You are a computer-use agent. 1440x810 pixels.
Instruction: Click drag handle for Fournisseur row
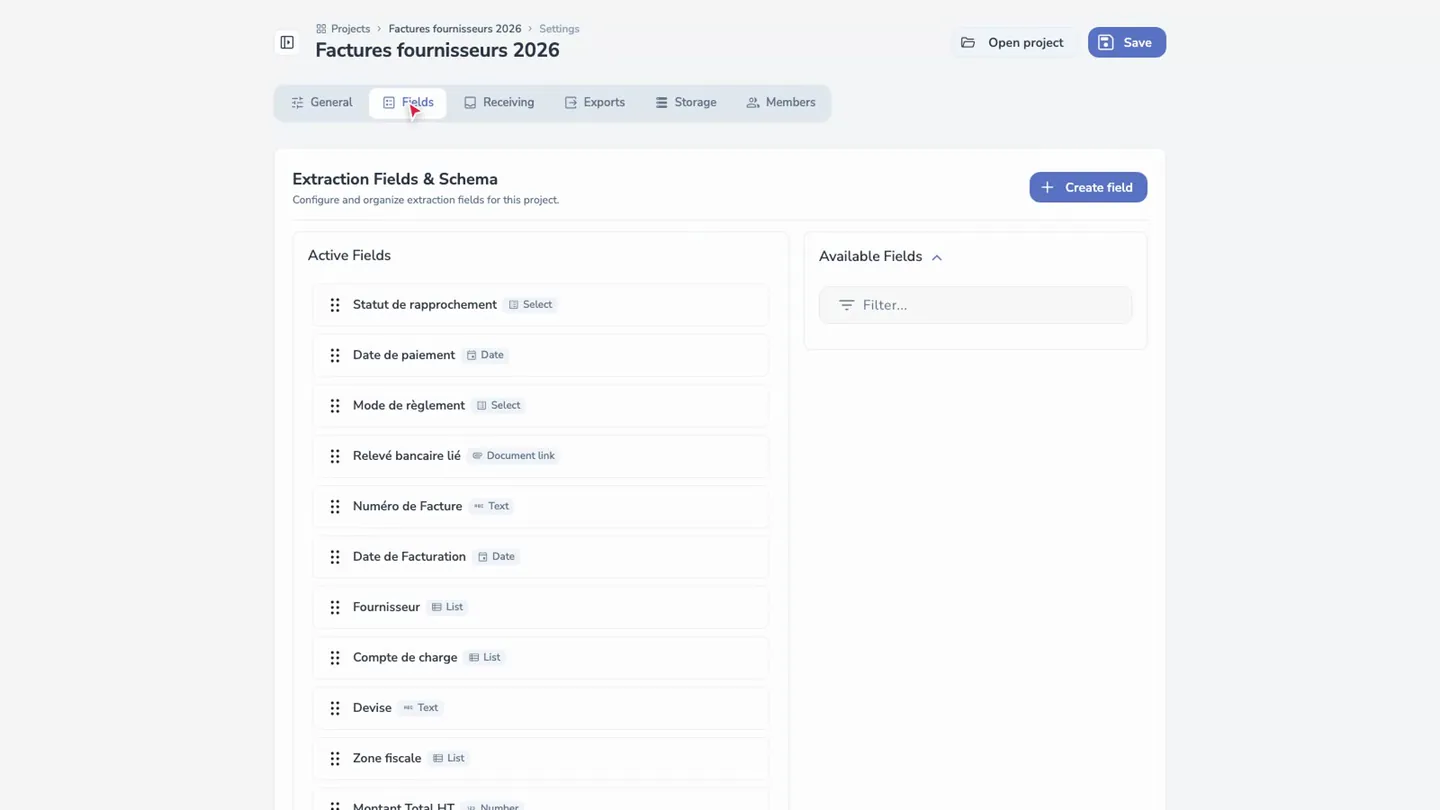pos(335,607)
